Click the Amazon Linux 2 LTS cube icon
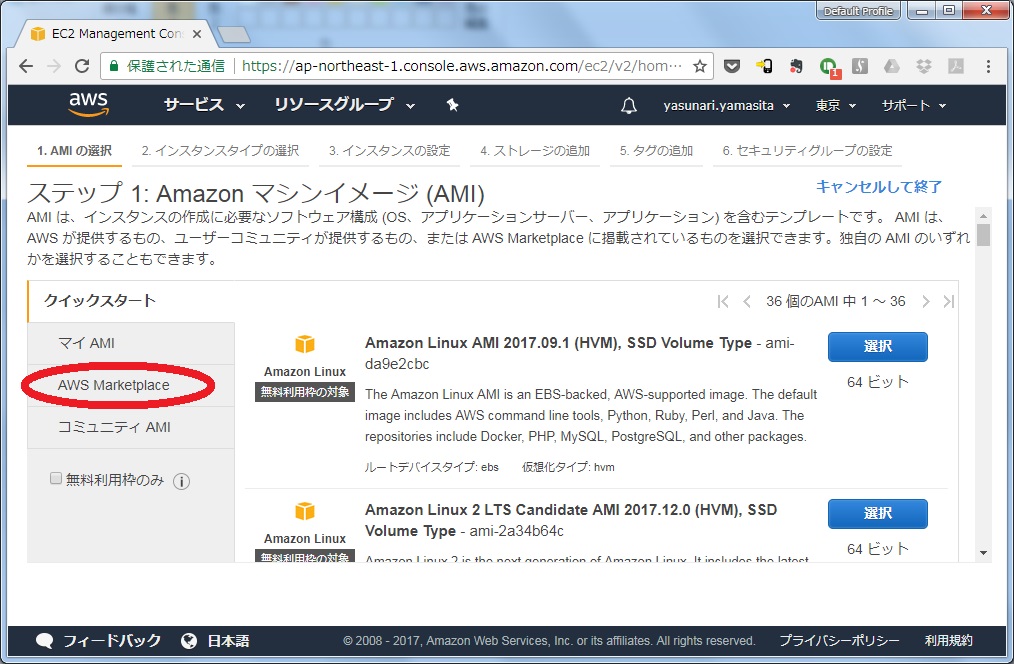Image resolution: width=1014 pixels, height=664 pixels. 305,511
